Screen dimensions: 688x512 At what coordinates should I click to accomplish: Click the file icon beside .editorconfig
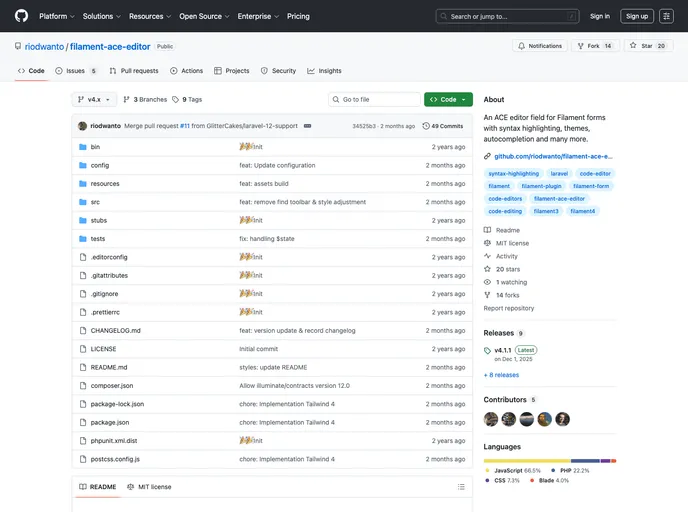coord(83,257)
